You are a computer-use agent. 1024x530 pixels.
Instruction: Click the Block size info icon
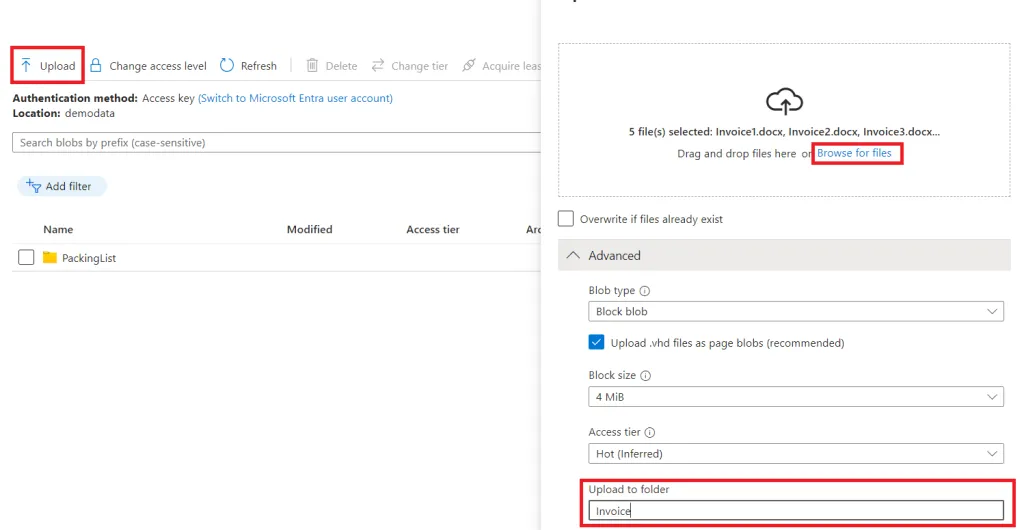(x=646, y=376)
